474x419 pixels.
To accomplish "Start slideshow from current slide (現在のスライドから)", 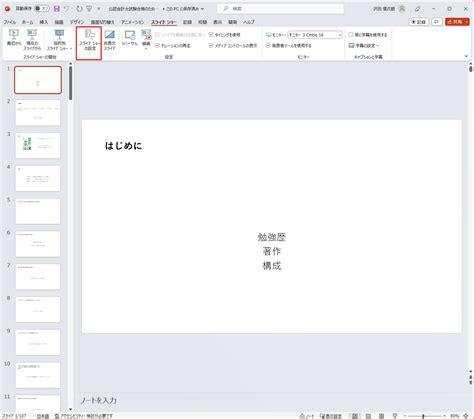I will coord(32,39).
